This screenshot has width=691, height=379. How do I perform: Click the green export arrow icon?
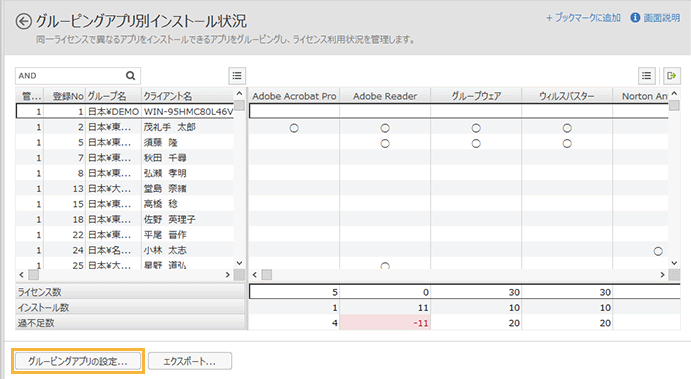click(x=672, y=76)
